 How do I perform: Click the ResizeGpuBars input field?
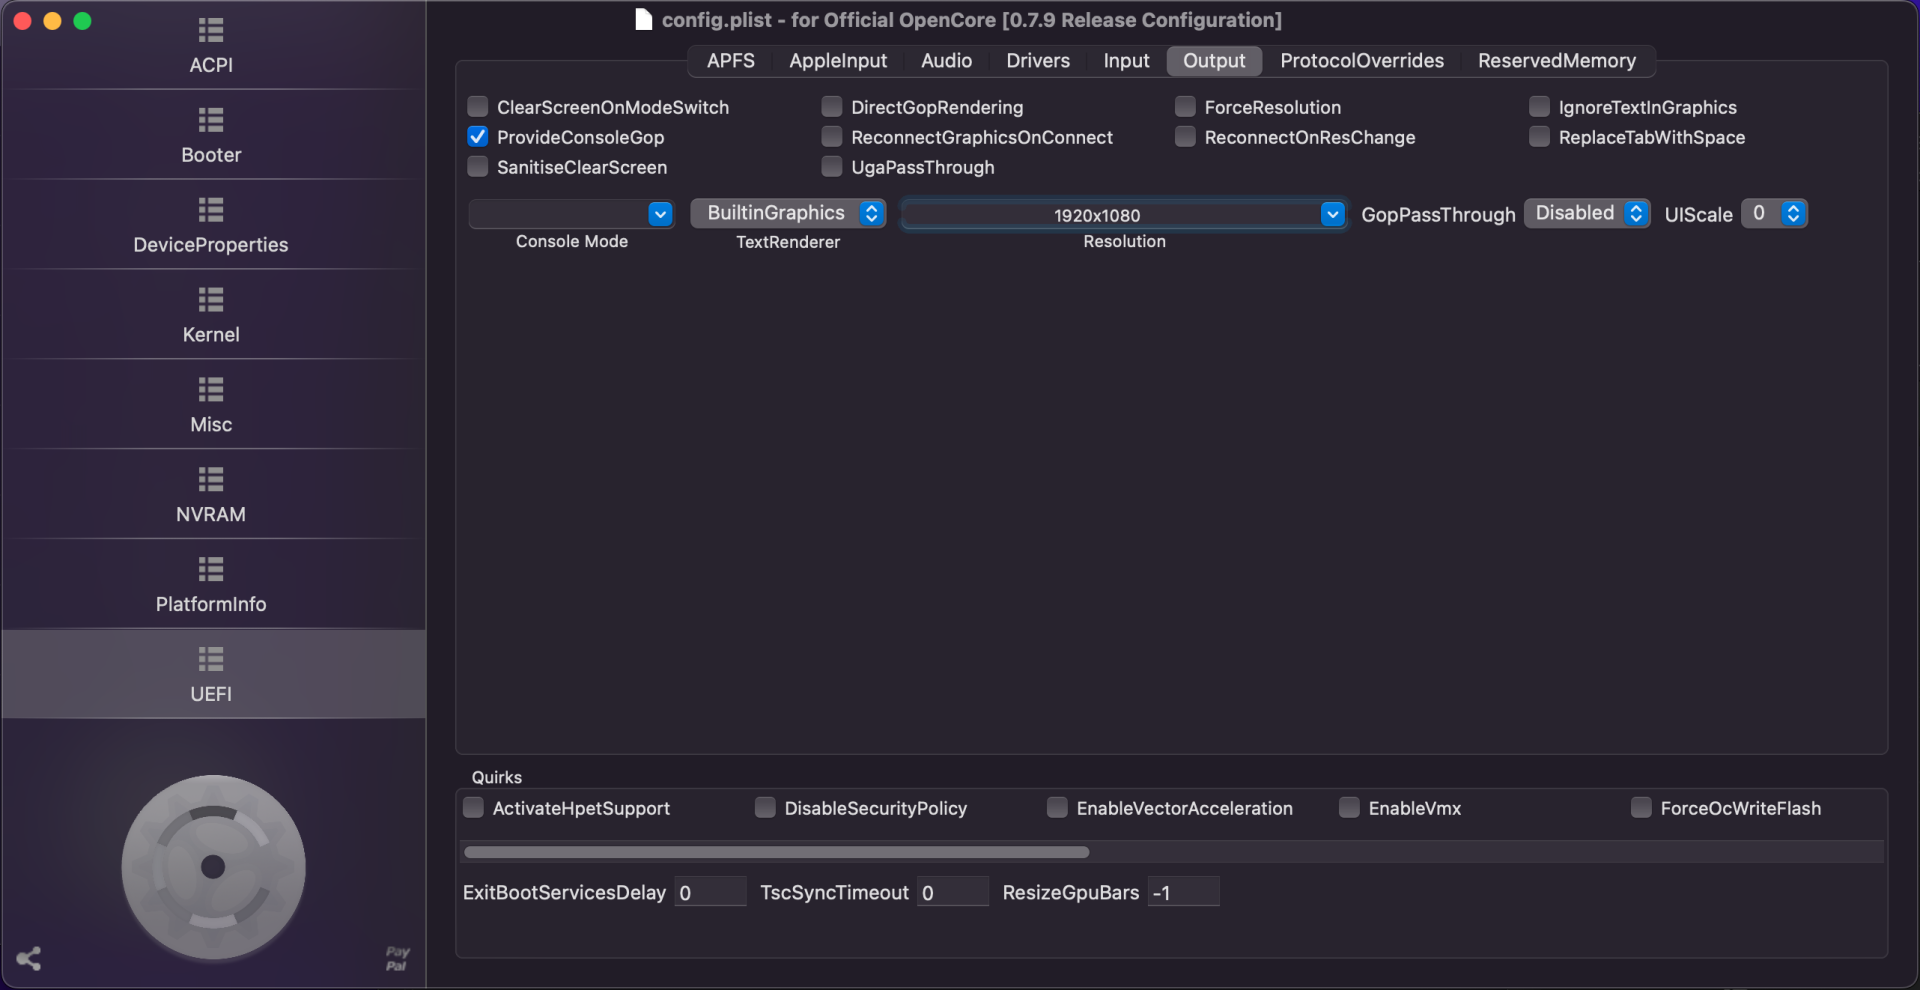[x=1184, y=892]
